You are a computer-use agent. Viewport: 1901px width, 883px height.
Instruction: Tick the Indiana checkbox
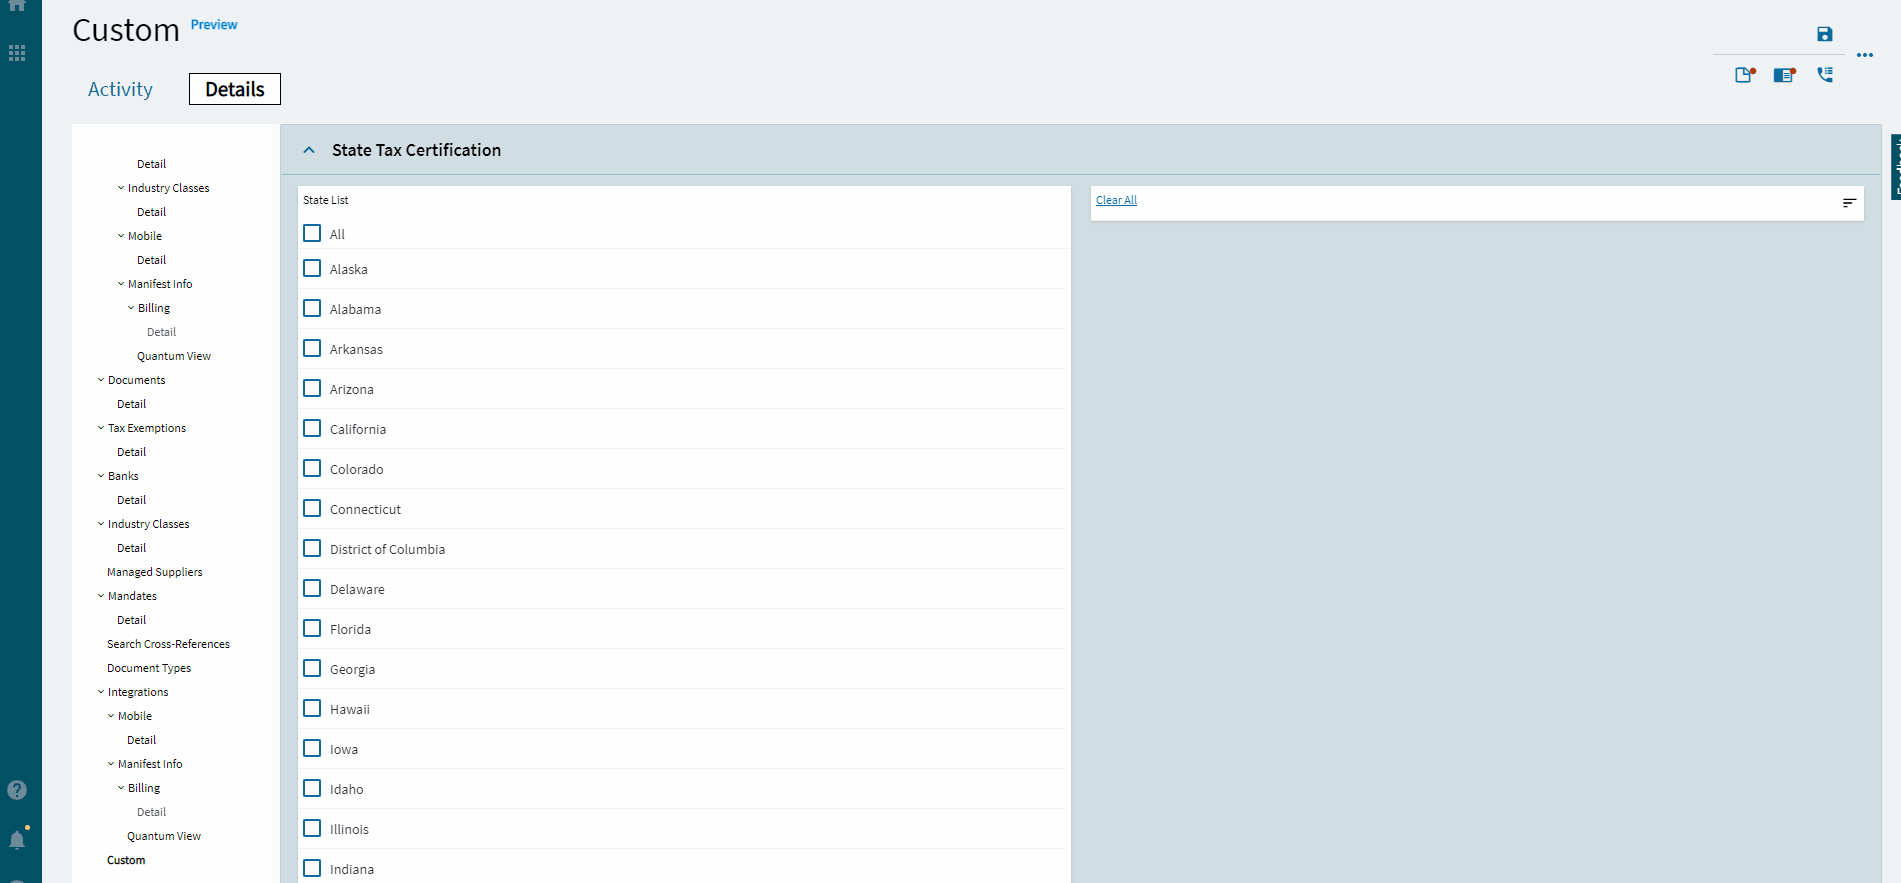click(312, 868)
